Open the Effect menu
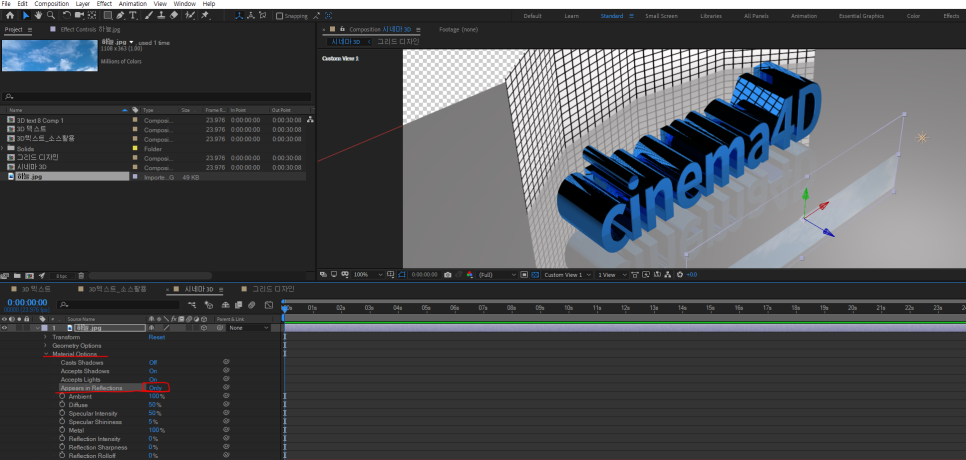Image resolution: width=966 pixels, height=460 pixels. [104, 4]
